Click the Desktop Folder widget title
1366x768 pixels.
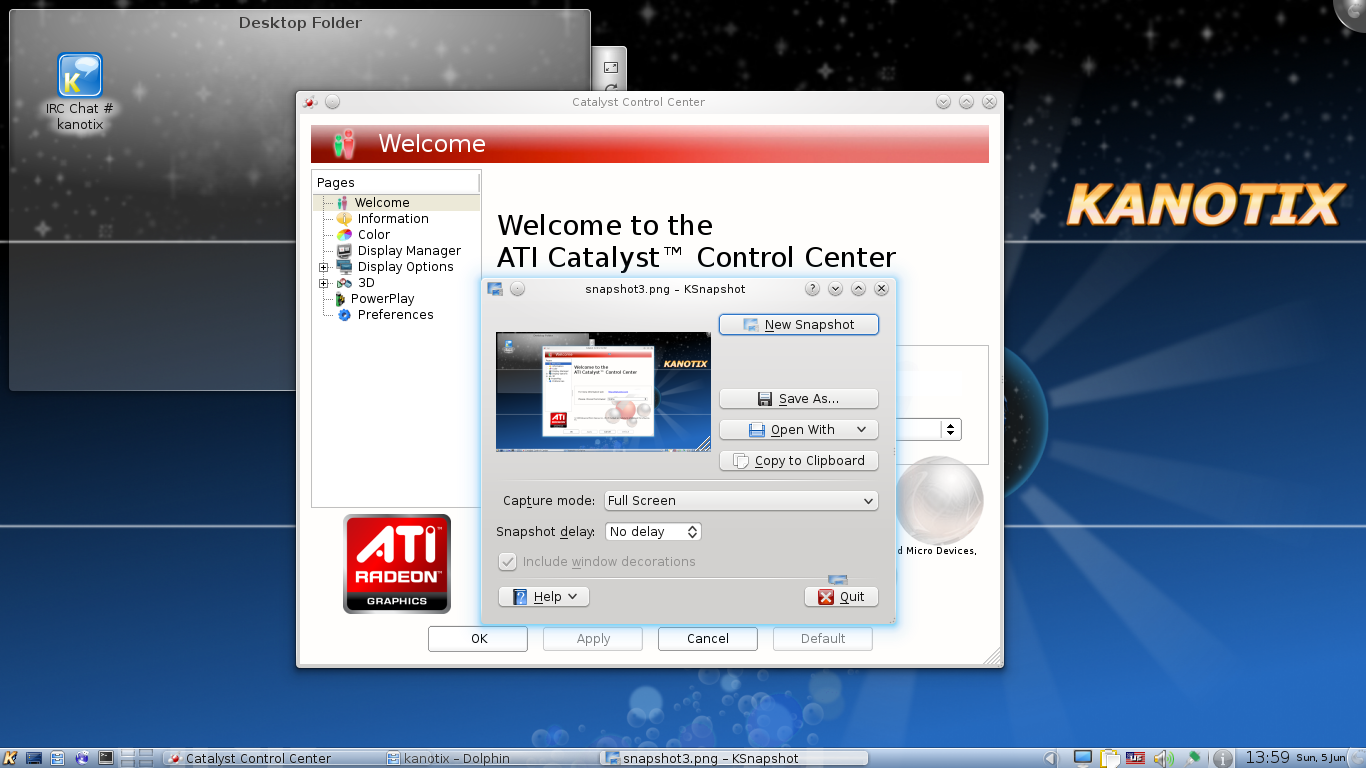click(x=300, y=23)
